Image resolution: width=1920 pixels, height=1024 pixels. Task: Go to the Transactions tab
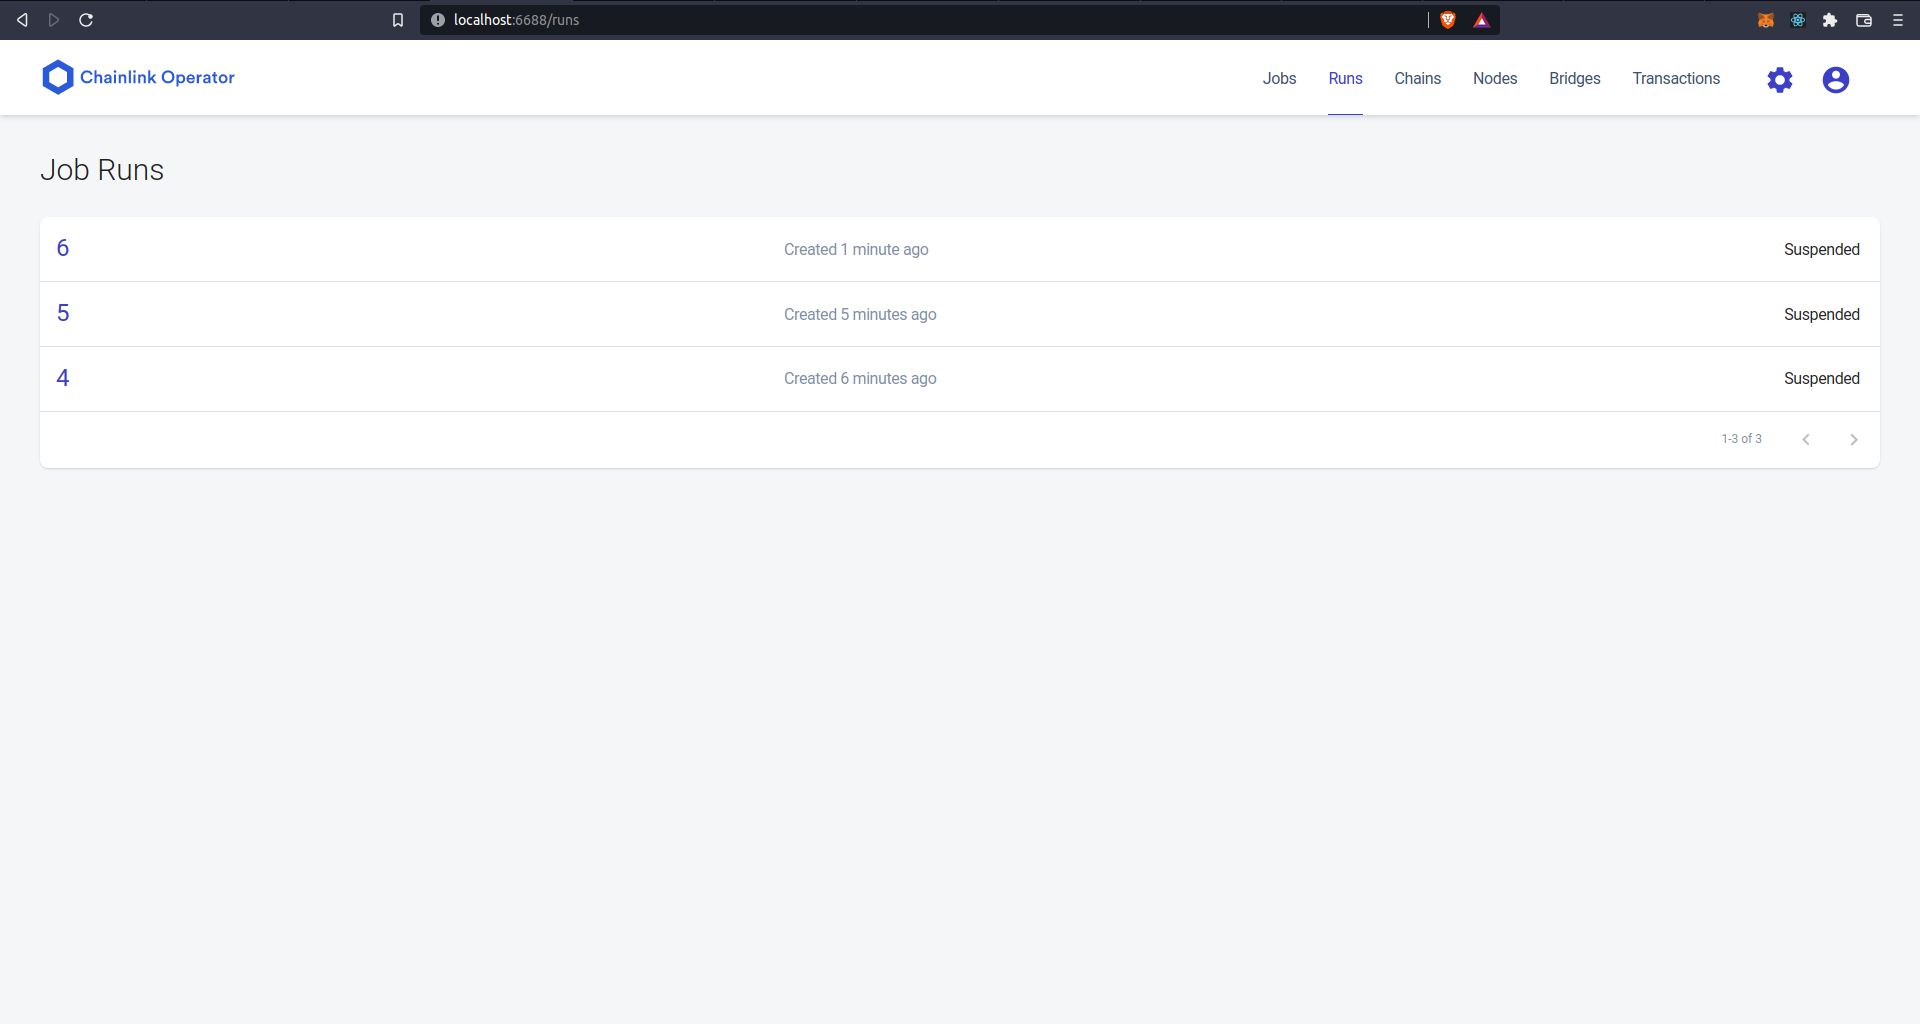coord(1676,78)
